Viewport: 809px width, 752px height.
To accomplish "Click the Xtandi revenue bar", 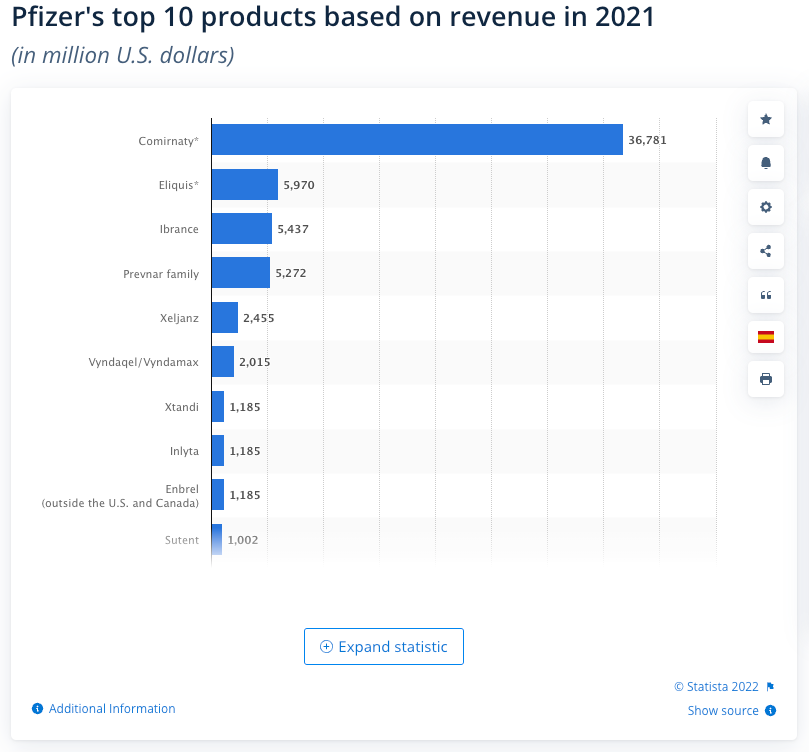I will coord(218,406).
